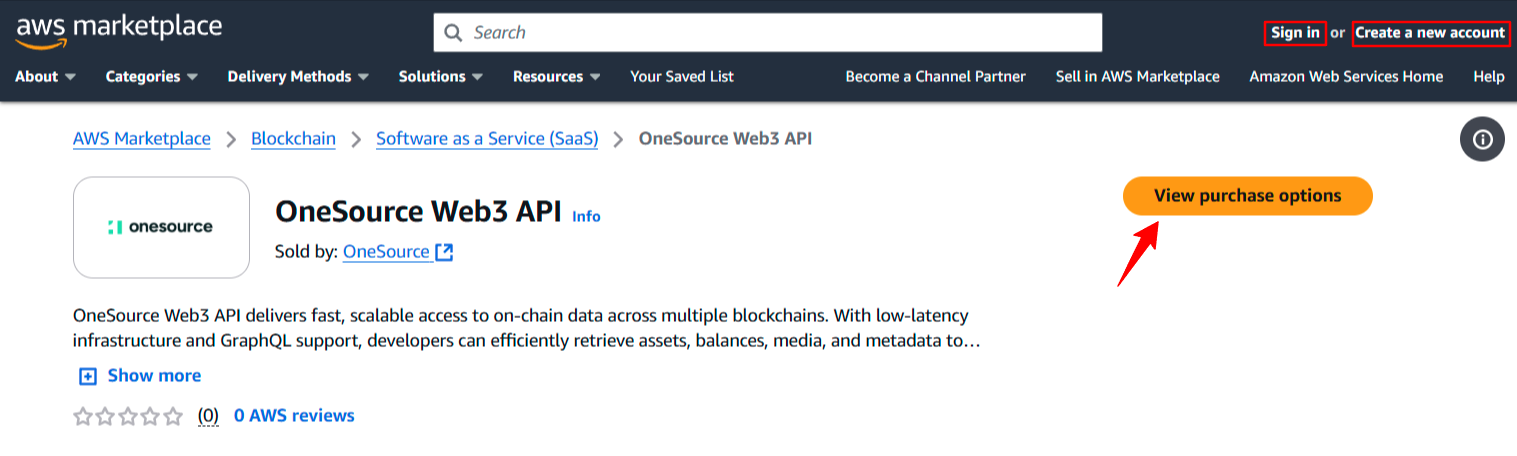The height and width of the screenshot is (456, 1517).
Task: Click the AWS Marketplace logo
Action: pyautogui.click(x=118, y=30)
